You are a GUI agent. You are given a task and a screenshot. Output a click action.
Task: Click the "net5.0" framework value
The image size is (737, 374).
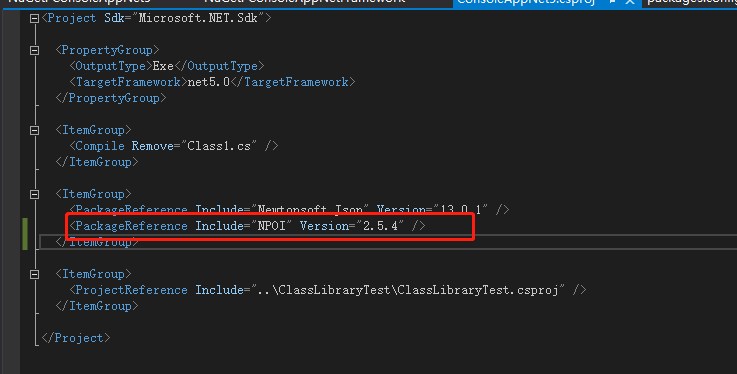coord(209,82)
